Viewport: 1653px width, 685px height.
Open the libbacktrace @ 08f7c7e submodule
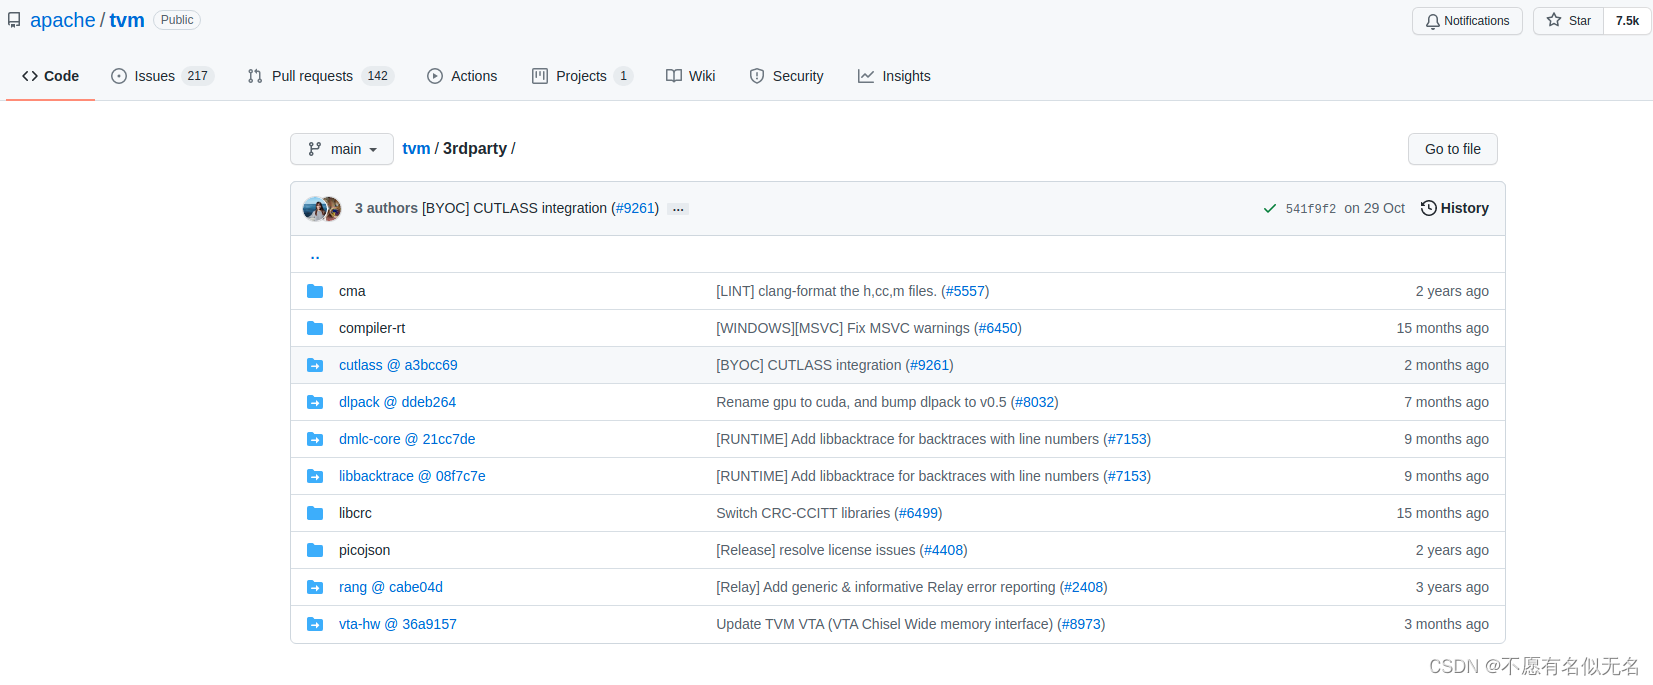tap(412, 476)
